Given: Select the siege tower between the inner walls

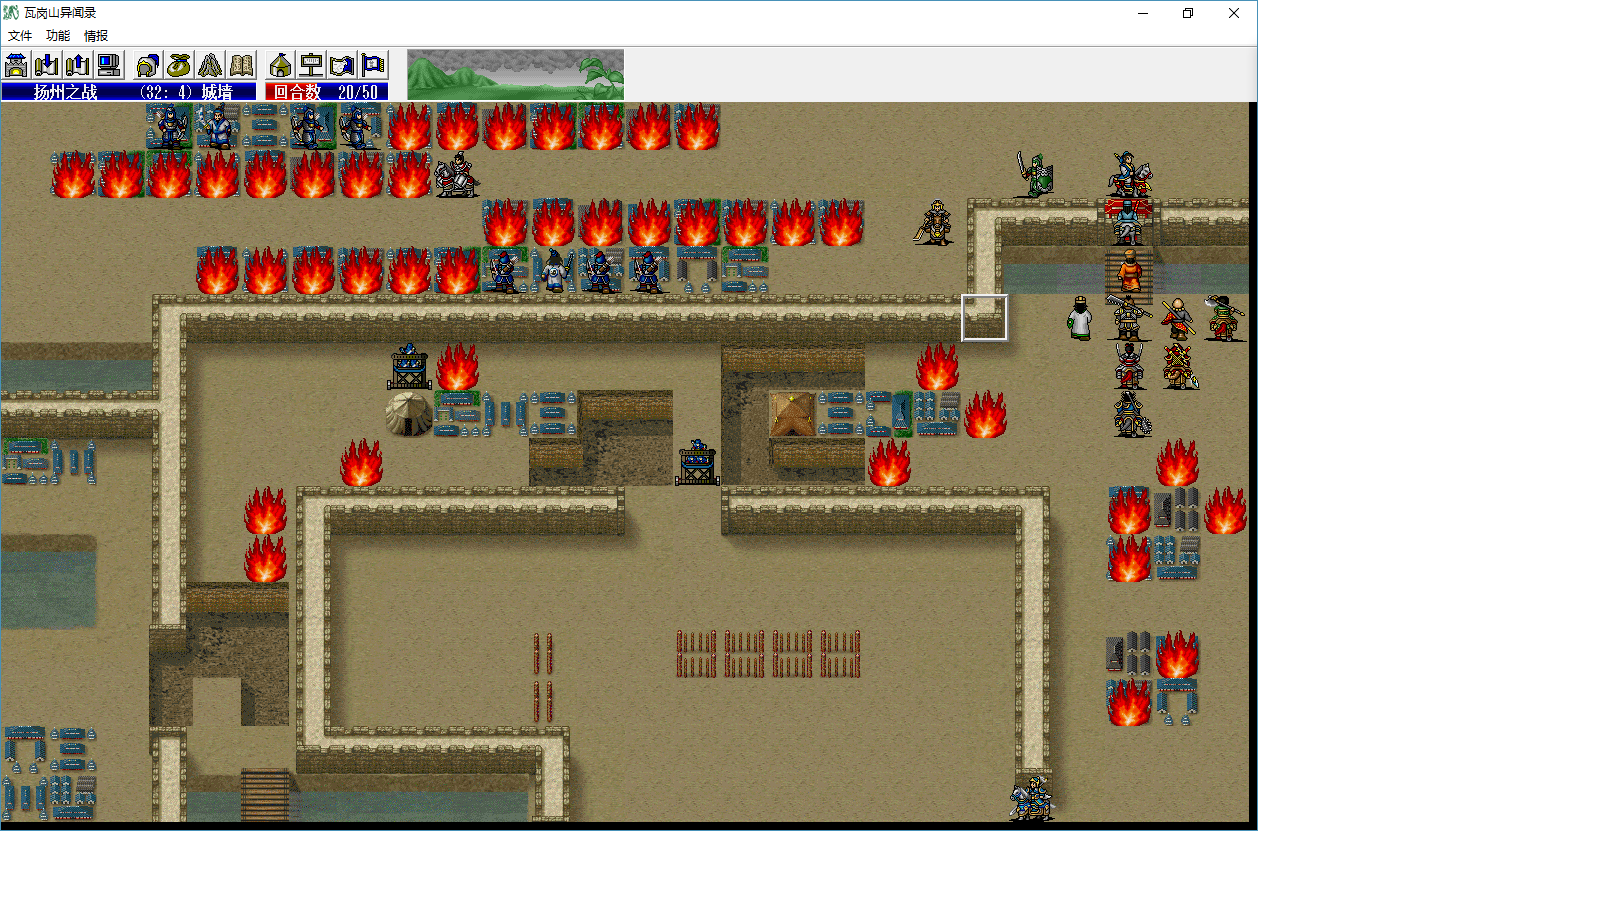Looking at the screenshot, I should (697, 462).
